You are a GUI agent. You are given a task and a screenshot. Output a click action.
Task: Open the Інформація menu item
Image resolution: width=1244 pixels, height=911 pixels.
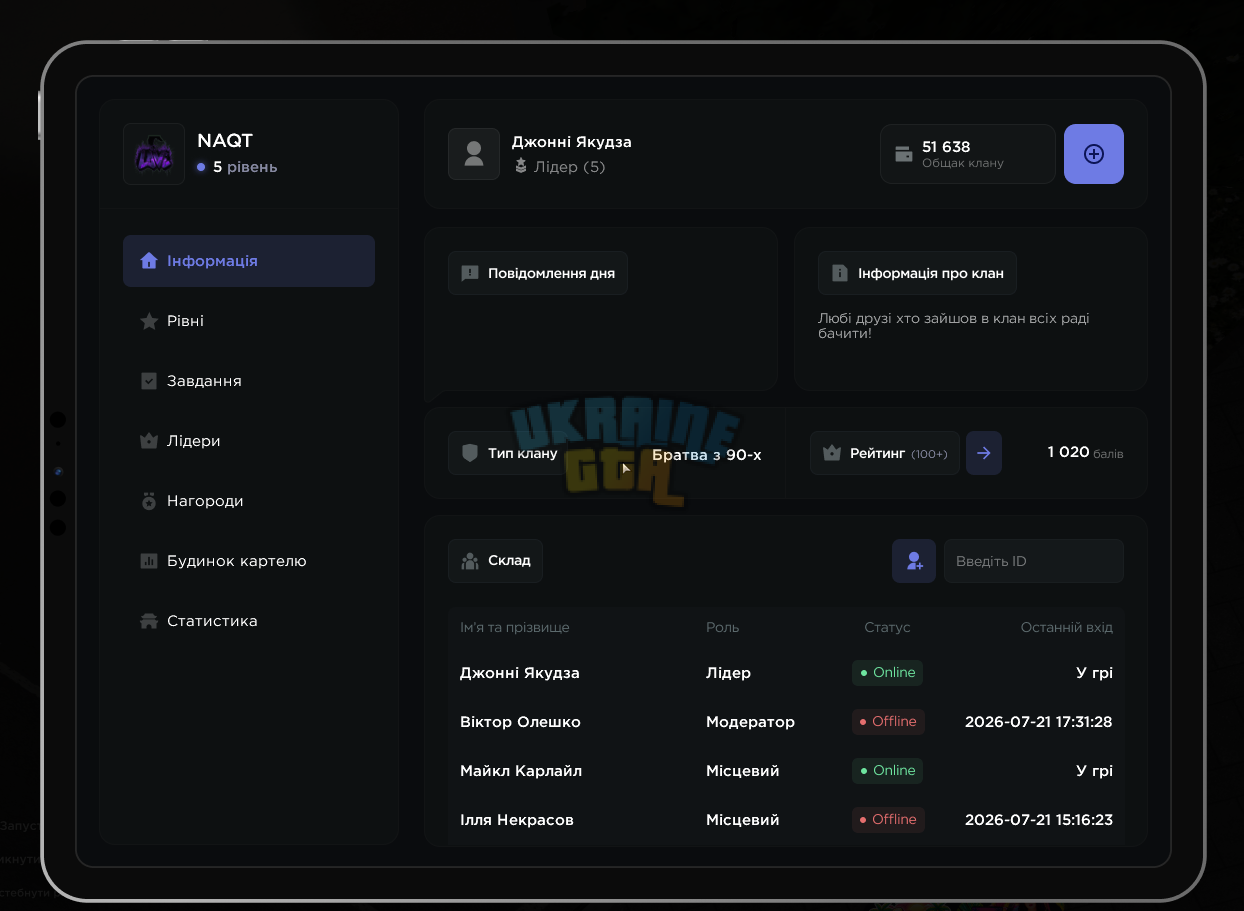pos(249,261)
